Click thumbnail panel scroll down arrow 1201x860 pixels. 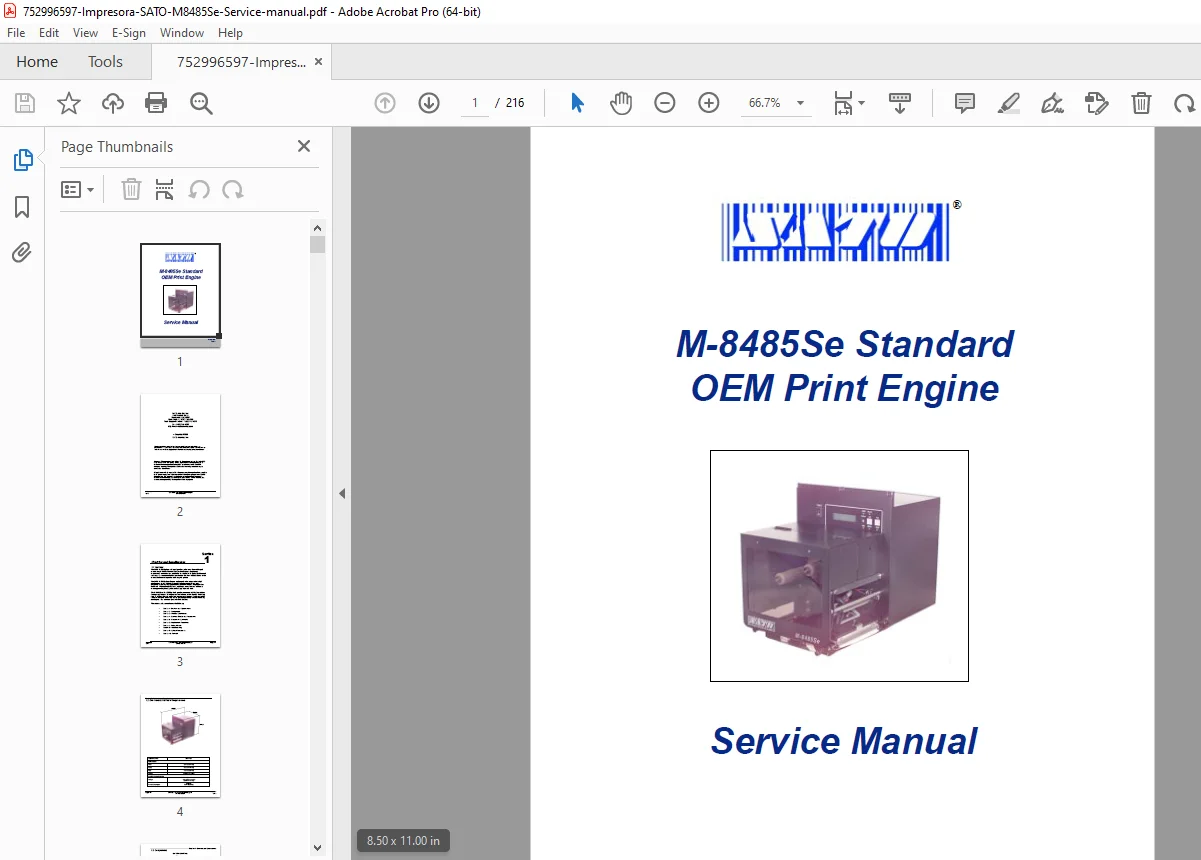(318, 848)
